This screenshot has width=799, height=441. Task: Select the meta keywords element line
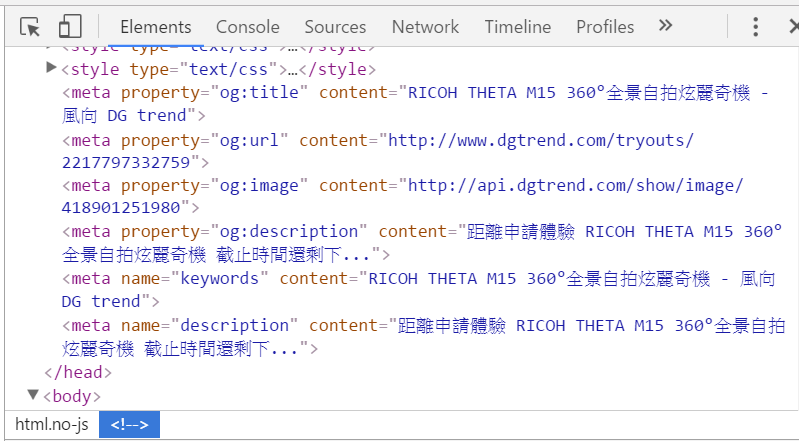point(418,290)
